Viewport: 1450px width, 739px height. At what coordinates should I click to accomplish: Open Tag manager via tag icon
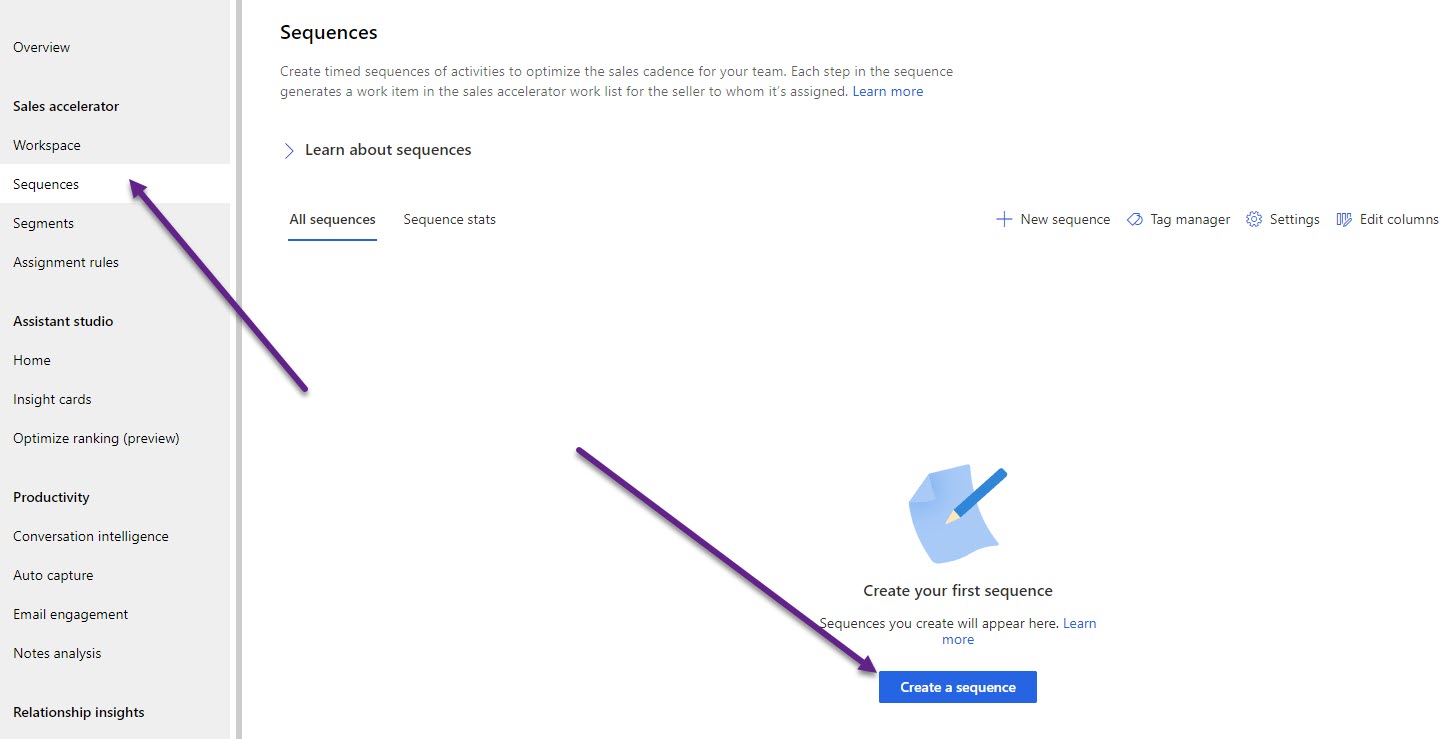(1135, 219)
